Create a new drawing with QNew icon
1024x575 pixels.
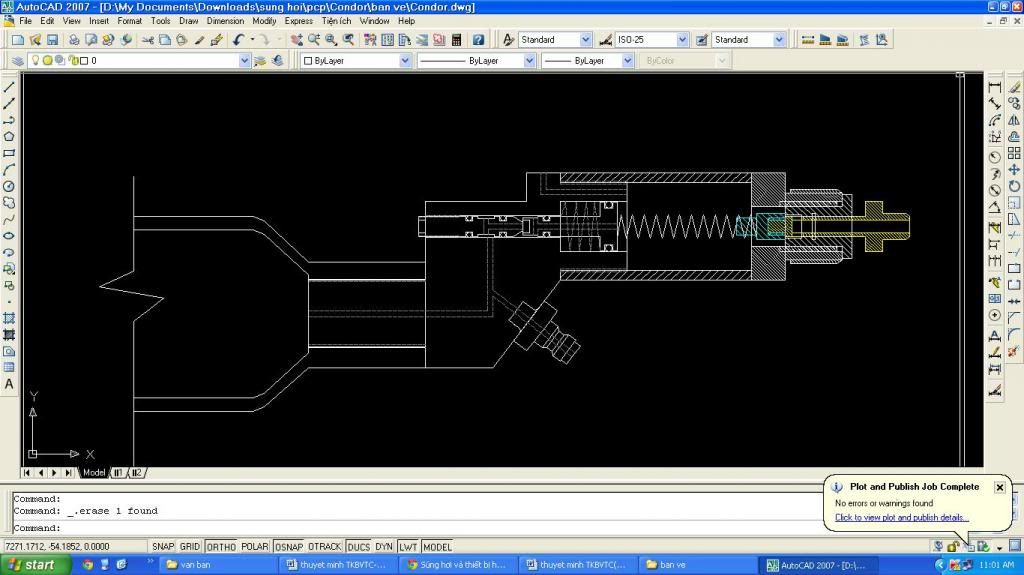tap(18, 40)
